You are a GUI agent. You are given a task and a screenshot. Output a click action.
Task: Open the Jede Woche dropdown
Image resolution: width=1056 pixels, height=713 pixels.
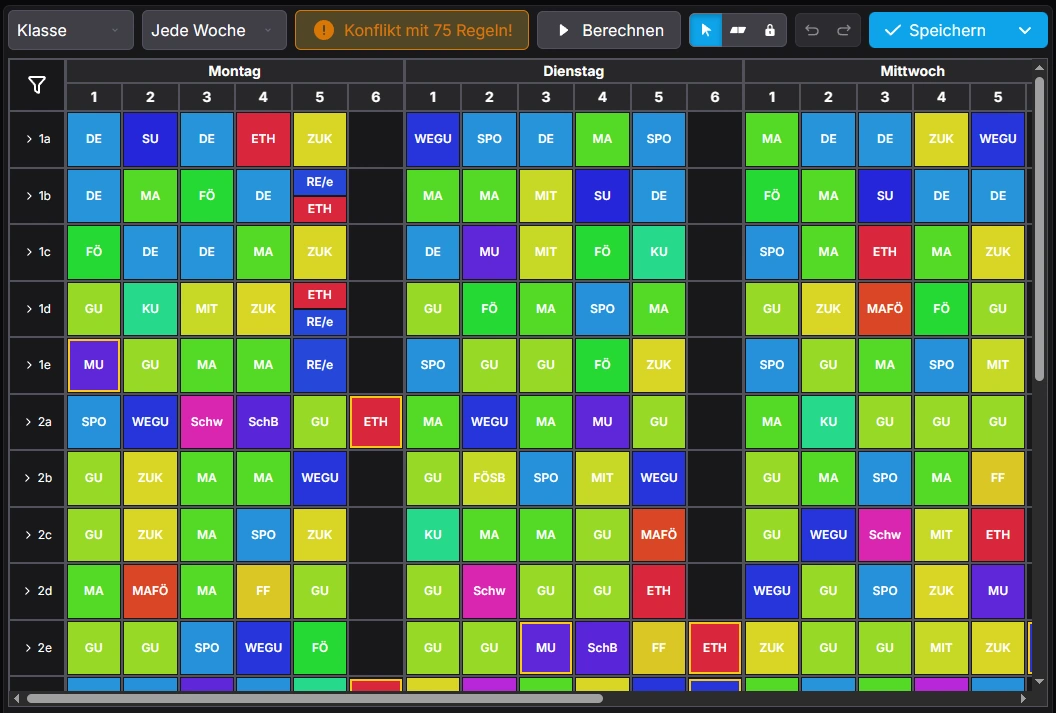point(213,30)
